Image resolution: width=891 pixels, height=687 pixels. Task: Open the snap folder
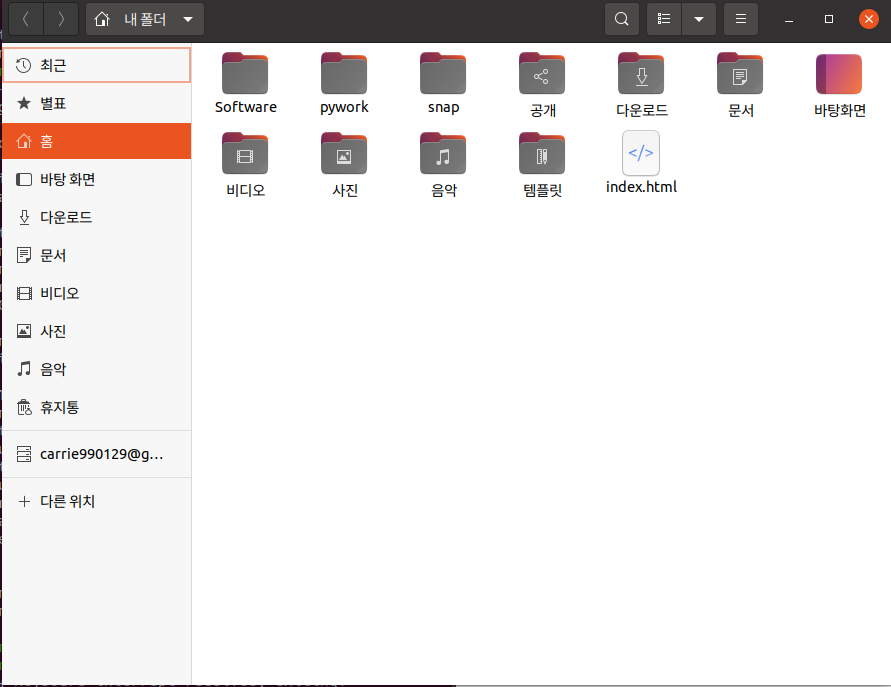(443, 74)
